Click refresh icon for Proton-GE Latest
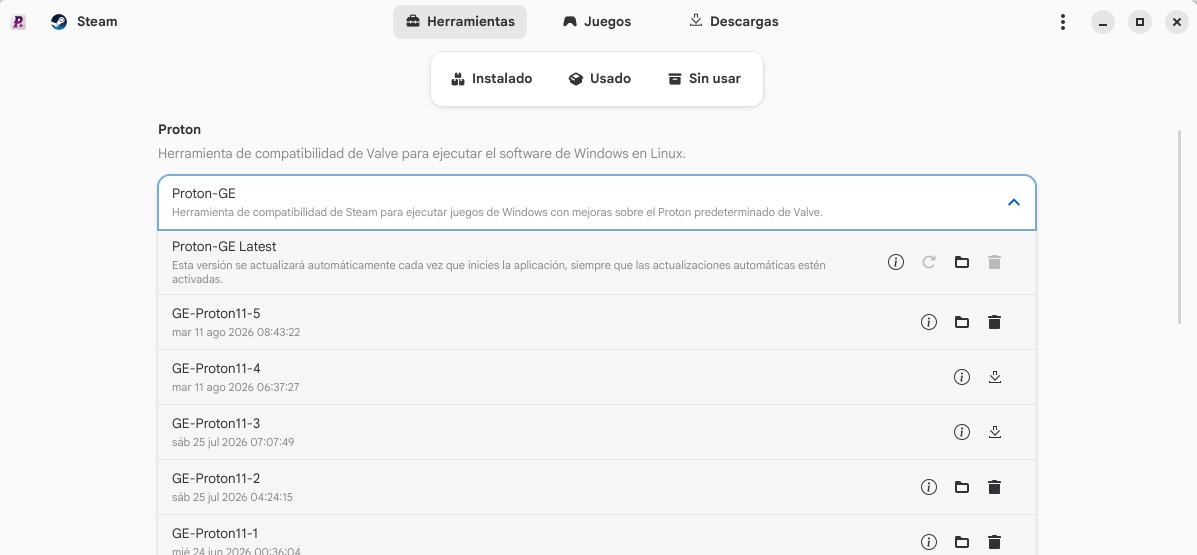1197x555 pixels. point(929,262)
